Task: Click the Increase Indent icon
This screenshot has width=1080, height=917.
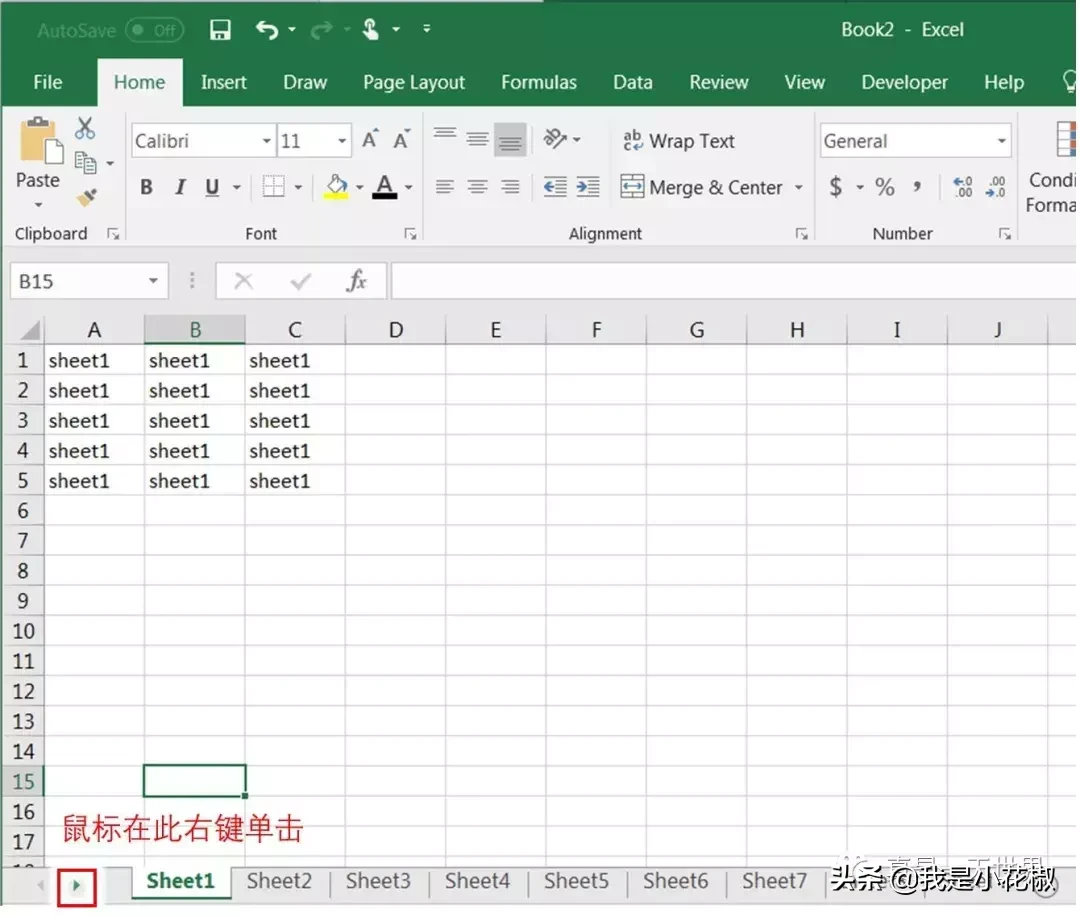Action: click(588, 187)
